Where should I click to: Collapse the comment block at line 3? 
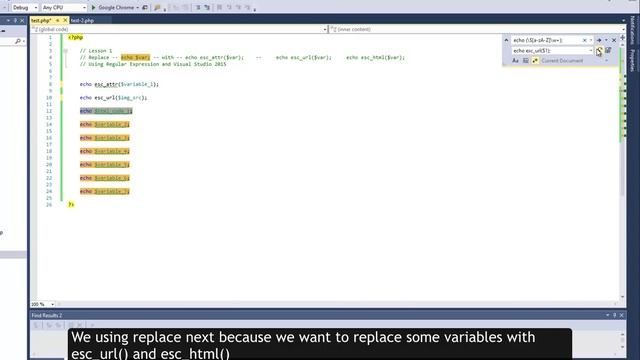click(x=65, y=51)
